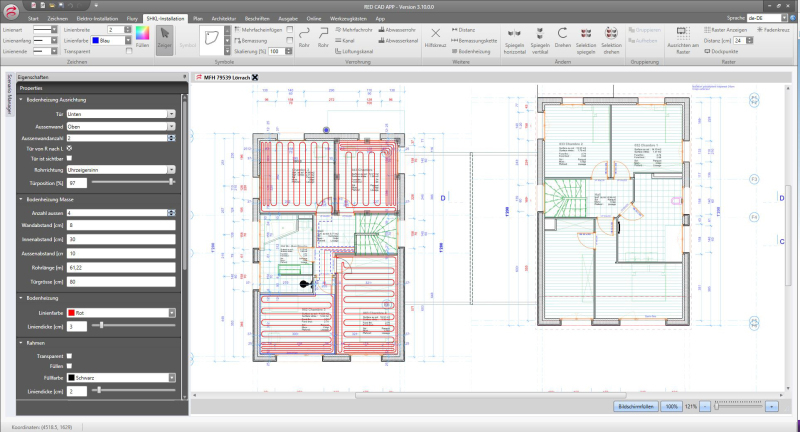Click Selektion spiegeln

(x=586, y=41)
